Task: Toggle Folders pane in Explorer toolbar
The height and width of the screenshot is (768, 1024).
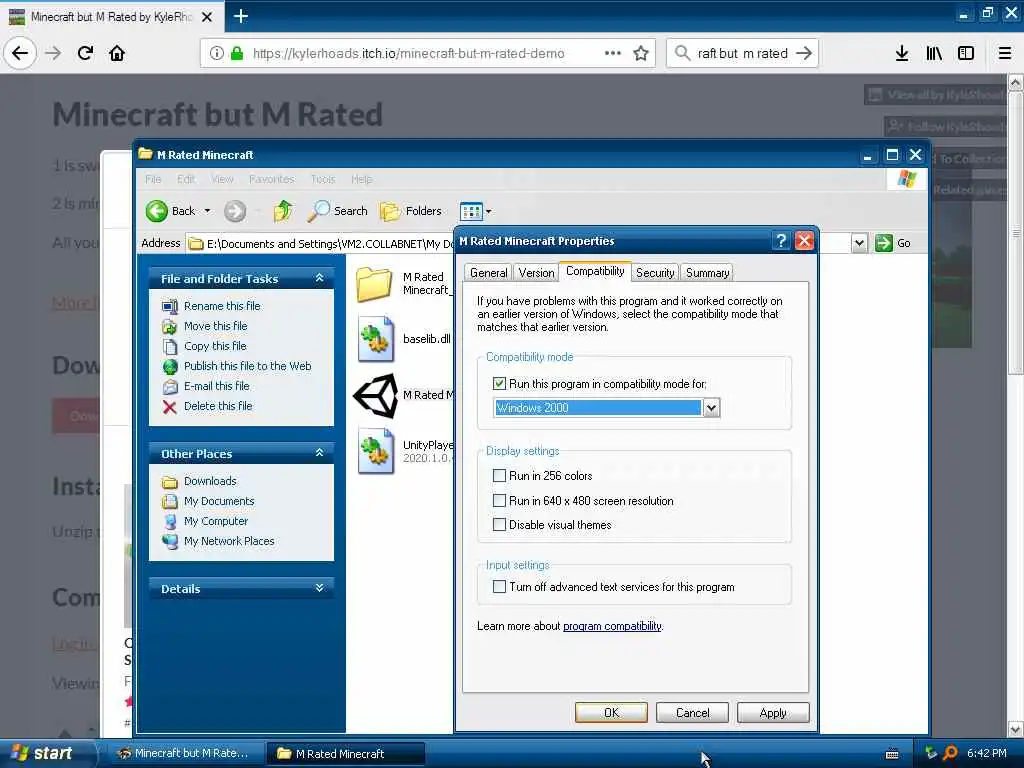Action: [x=411, y=211]
